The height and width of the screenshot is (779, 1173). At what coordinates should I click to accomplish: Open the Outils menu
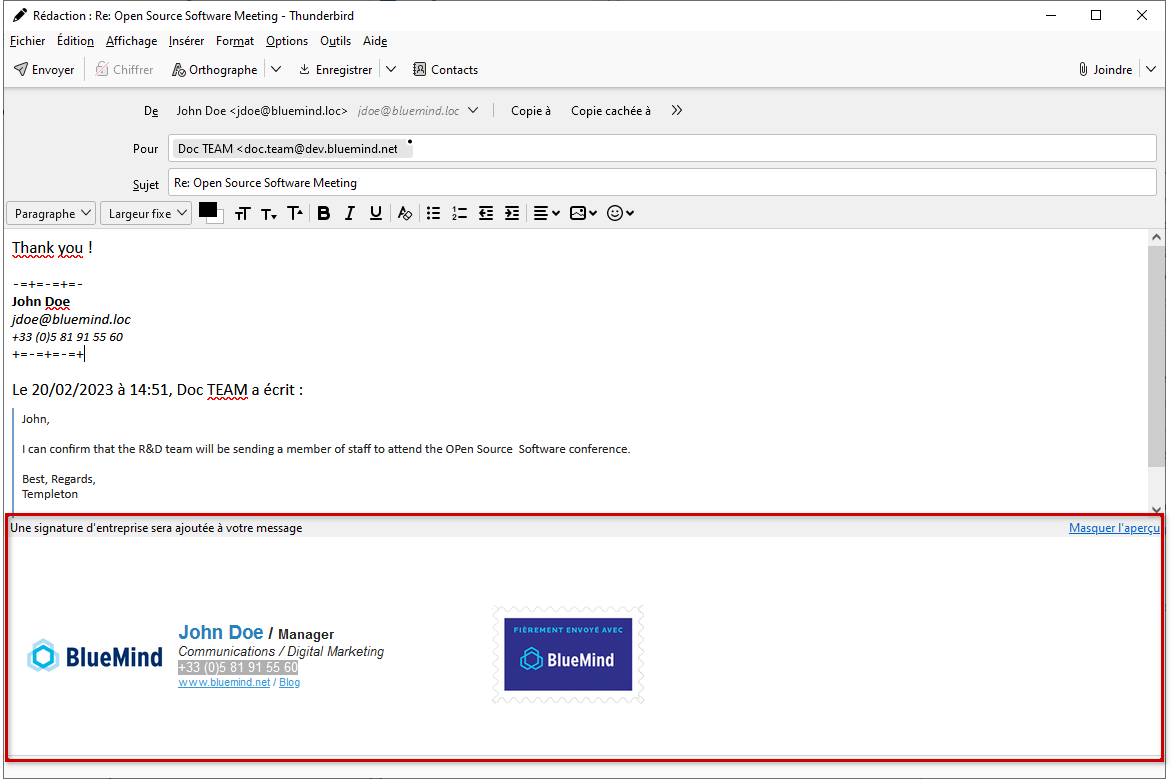click(x=335, y=41)
